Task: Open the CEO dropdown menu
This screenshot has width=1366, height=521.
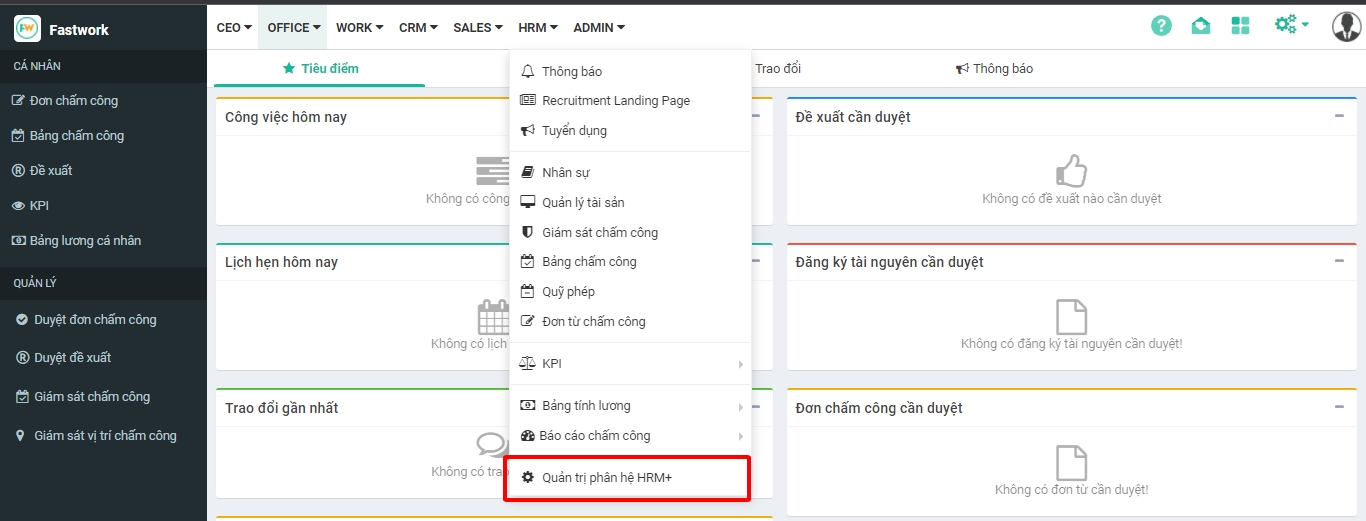Action: (x=234, y=28)
